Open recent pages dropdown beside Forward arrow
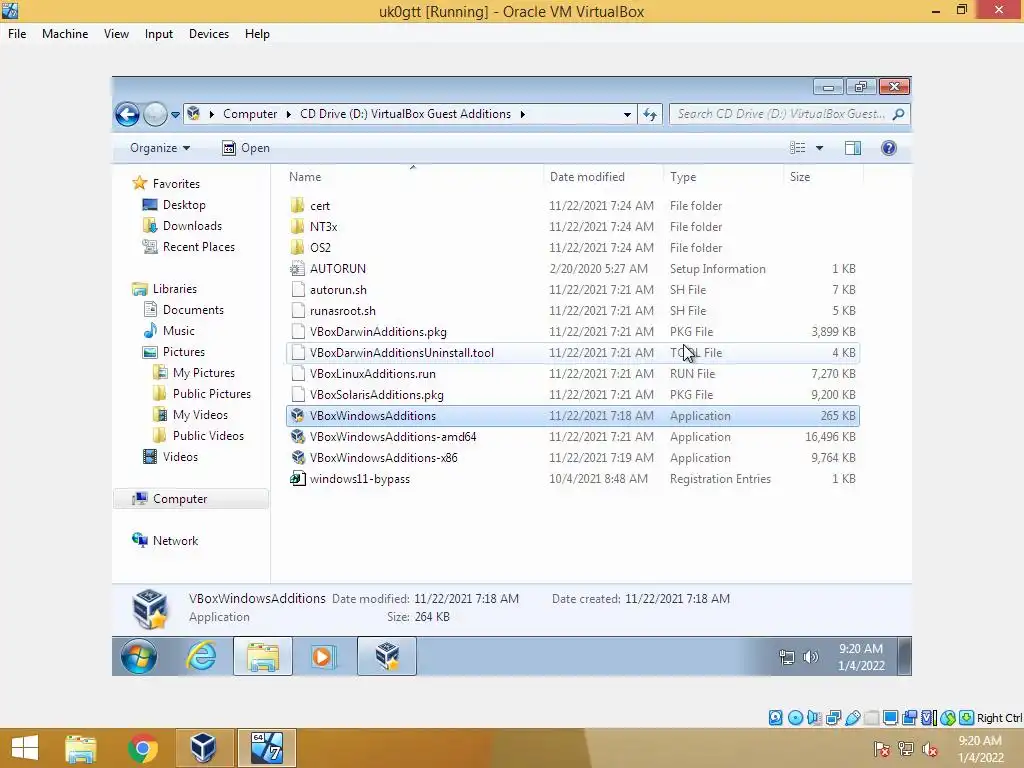 pos(175,115)
